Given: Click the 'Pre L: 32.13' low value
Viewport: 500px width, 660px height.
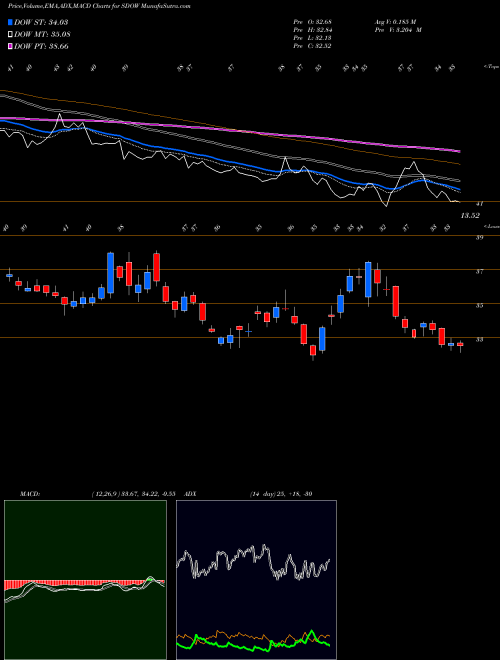Looking at the screenshot, I should tap(312, 38).
